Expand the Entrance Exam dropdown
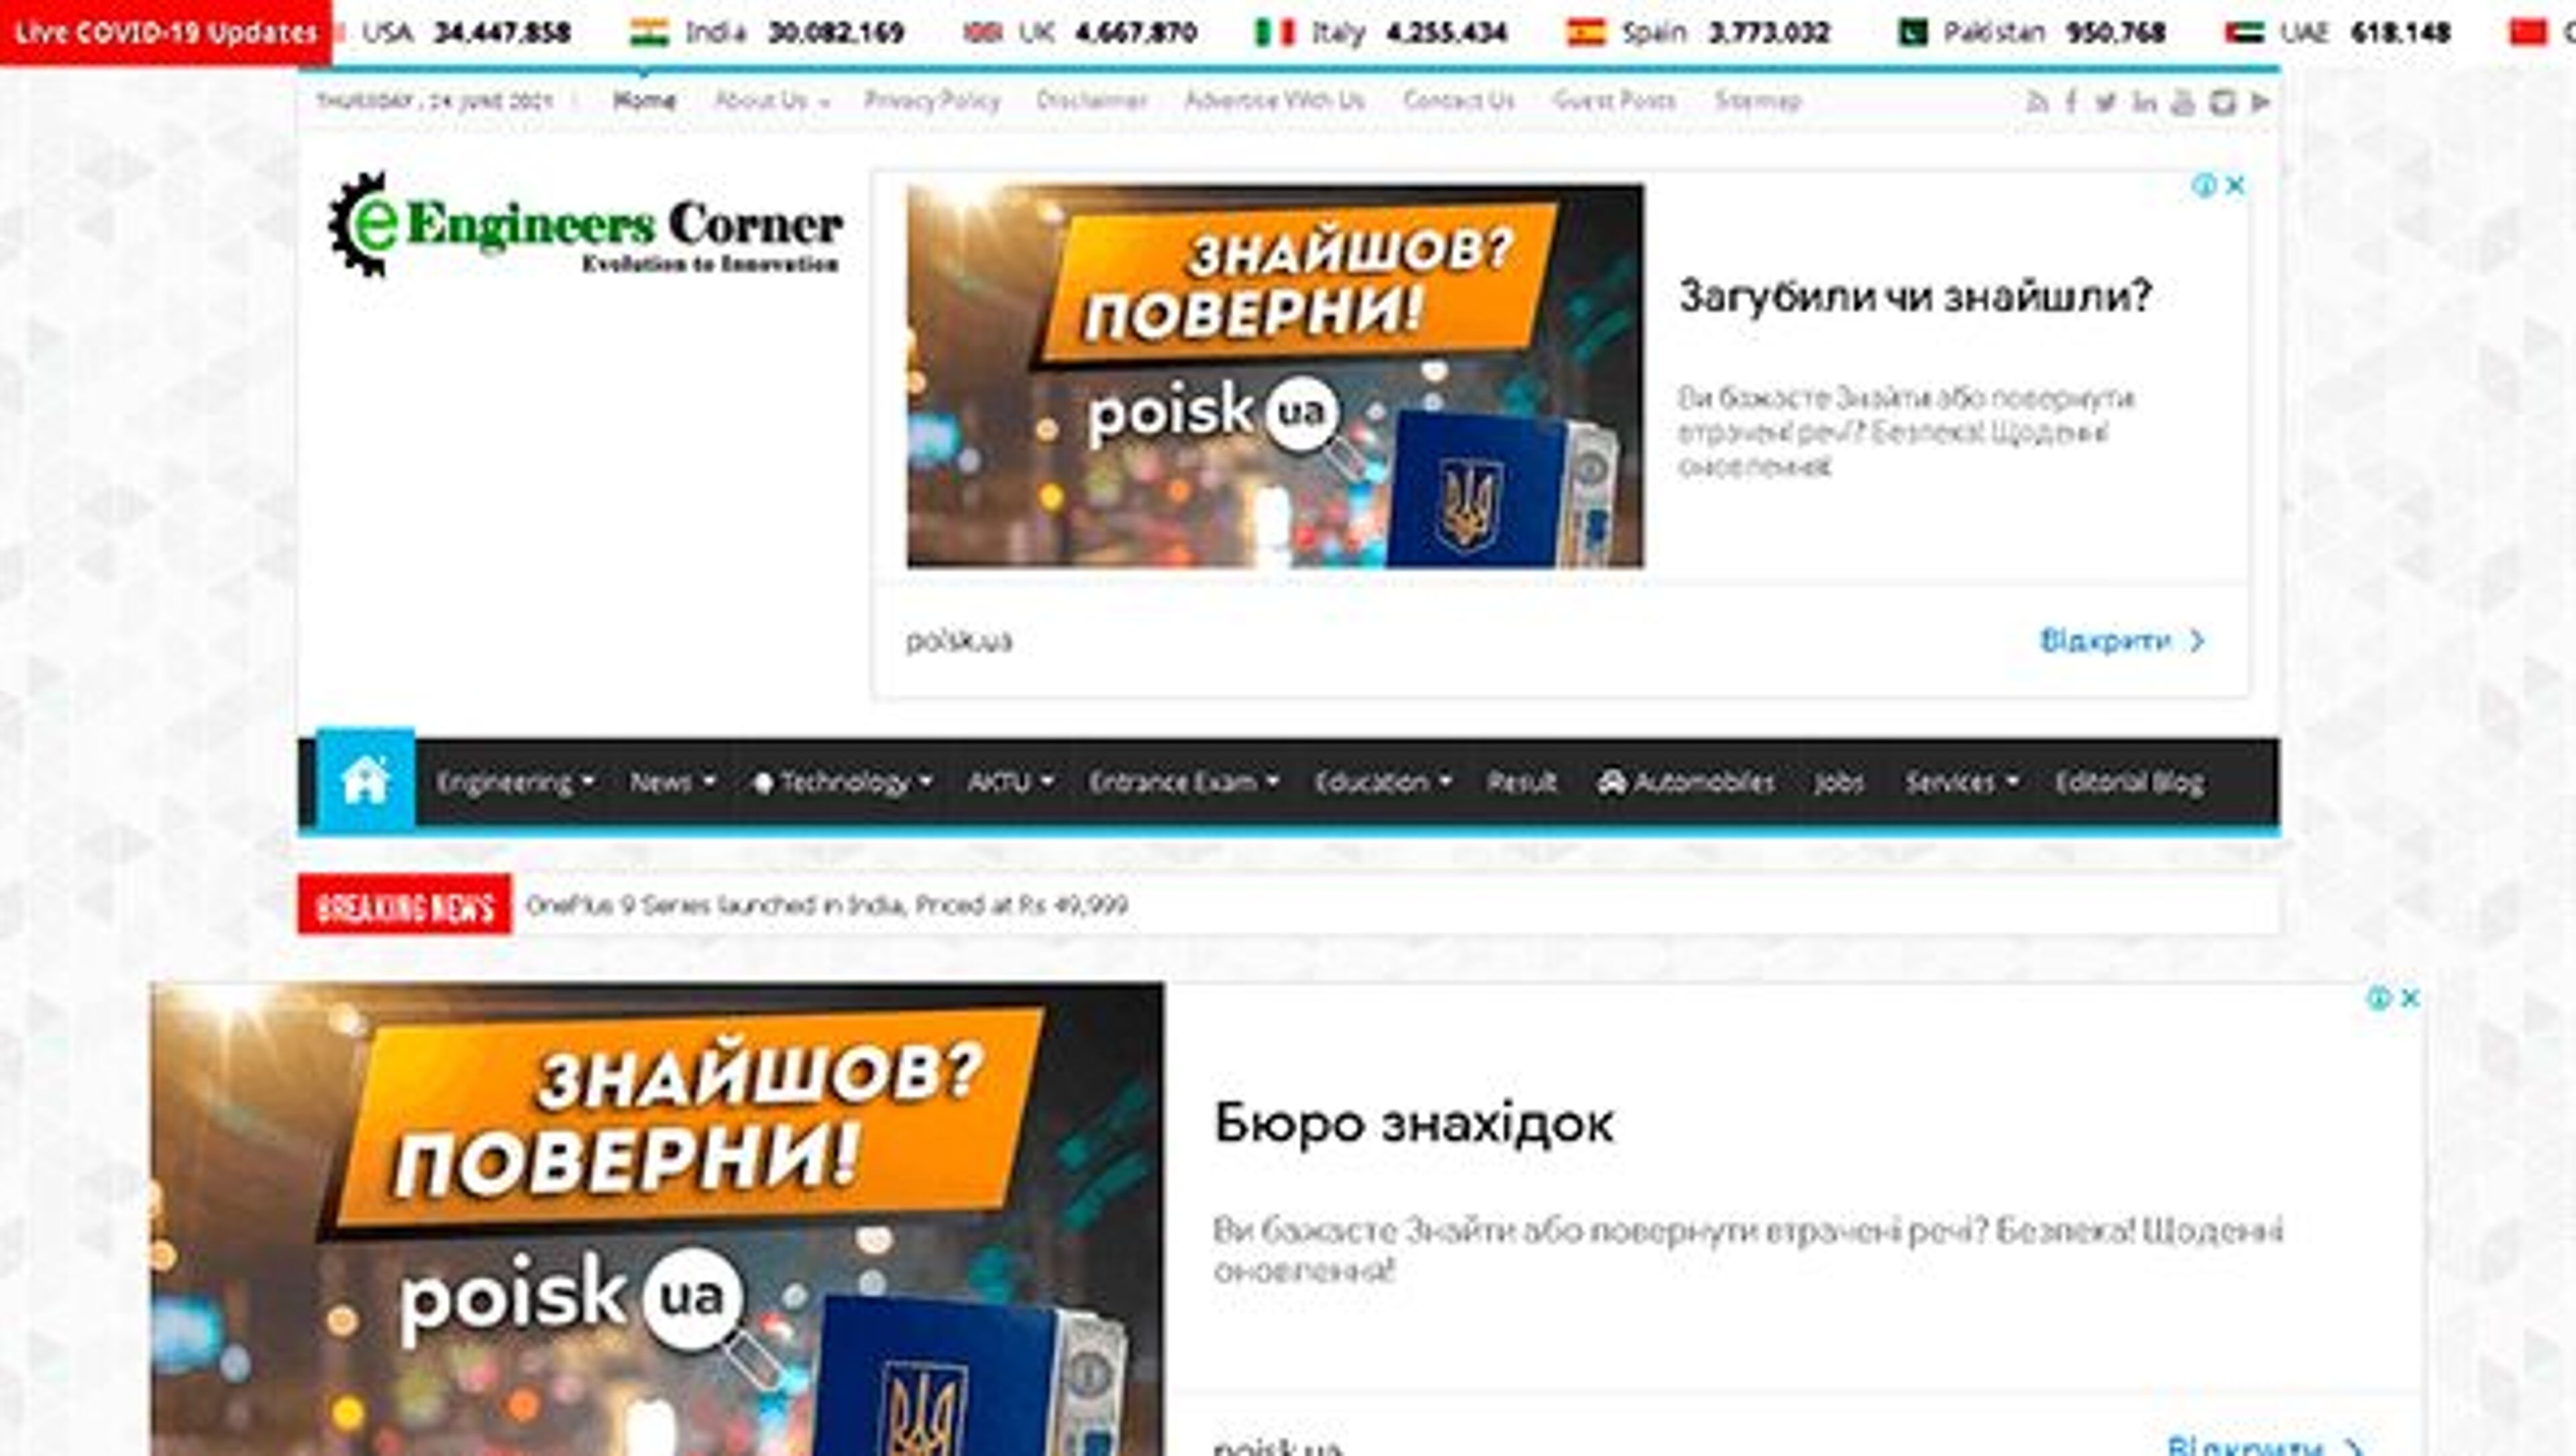Screen dimensions: 2576x1456 click(1183, 782)
